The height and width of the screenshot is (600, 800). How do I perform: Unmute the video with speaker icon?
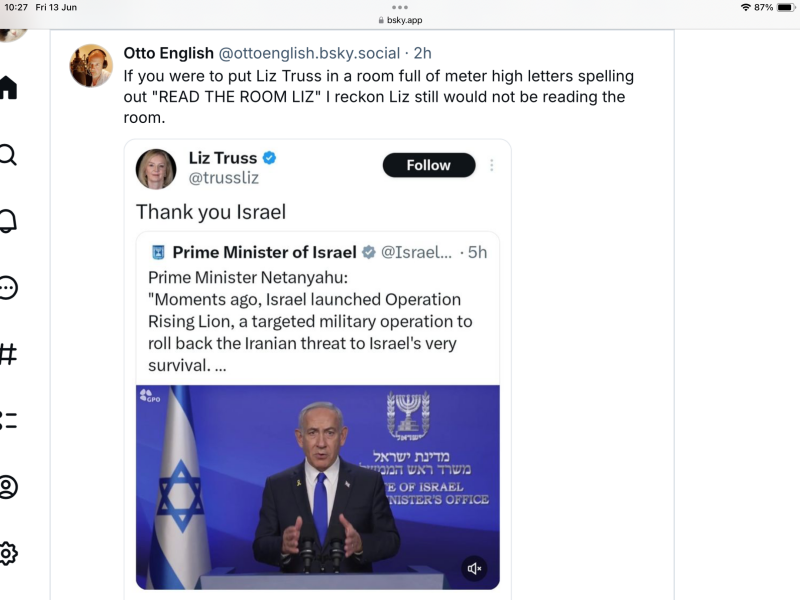click(x=474, y=568)
